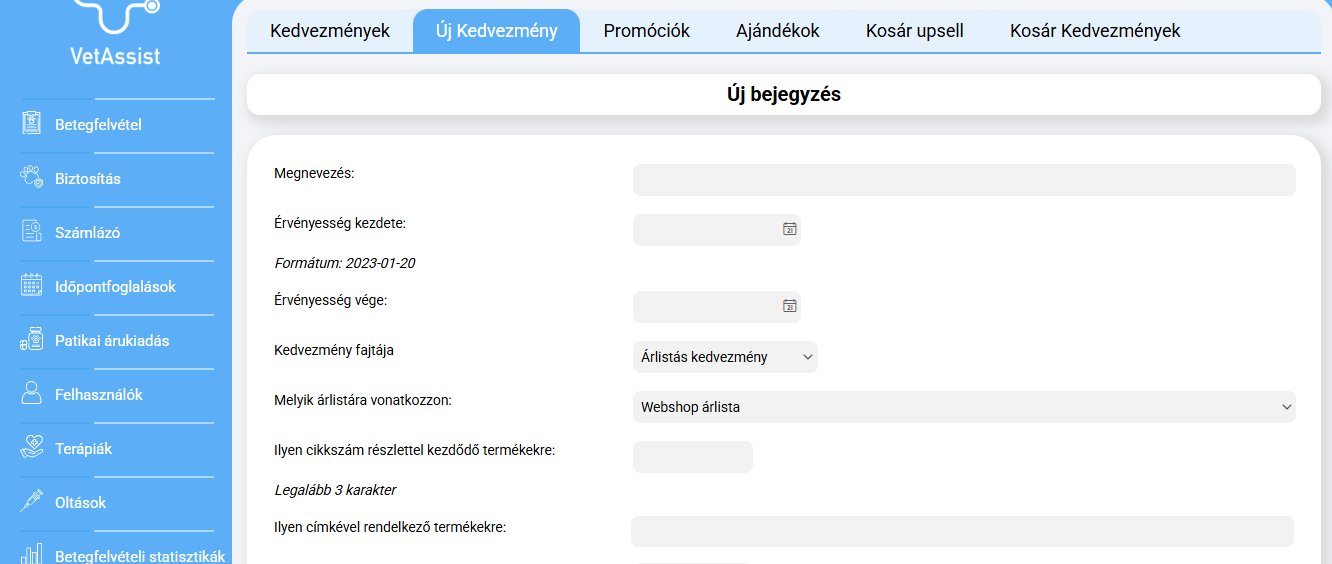Click the Új bejegyzés heading
The height and width of the screenshot is (564, 1332).
coord(784,95)
